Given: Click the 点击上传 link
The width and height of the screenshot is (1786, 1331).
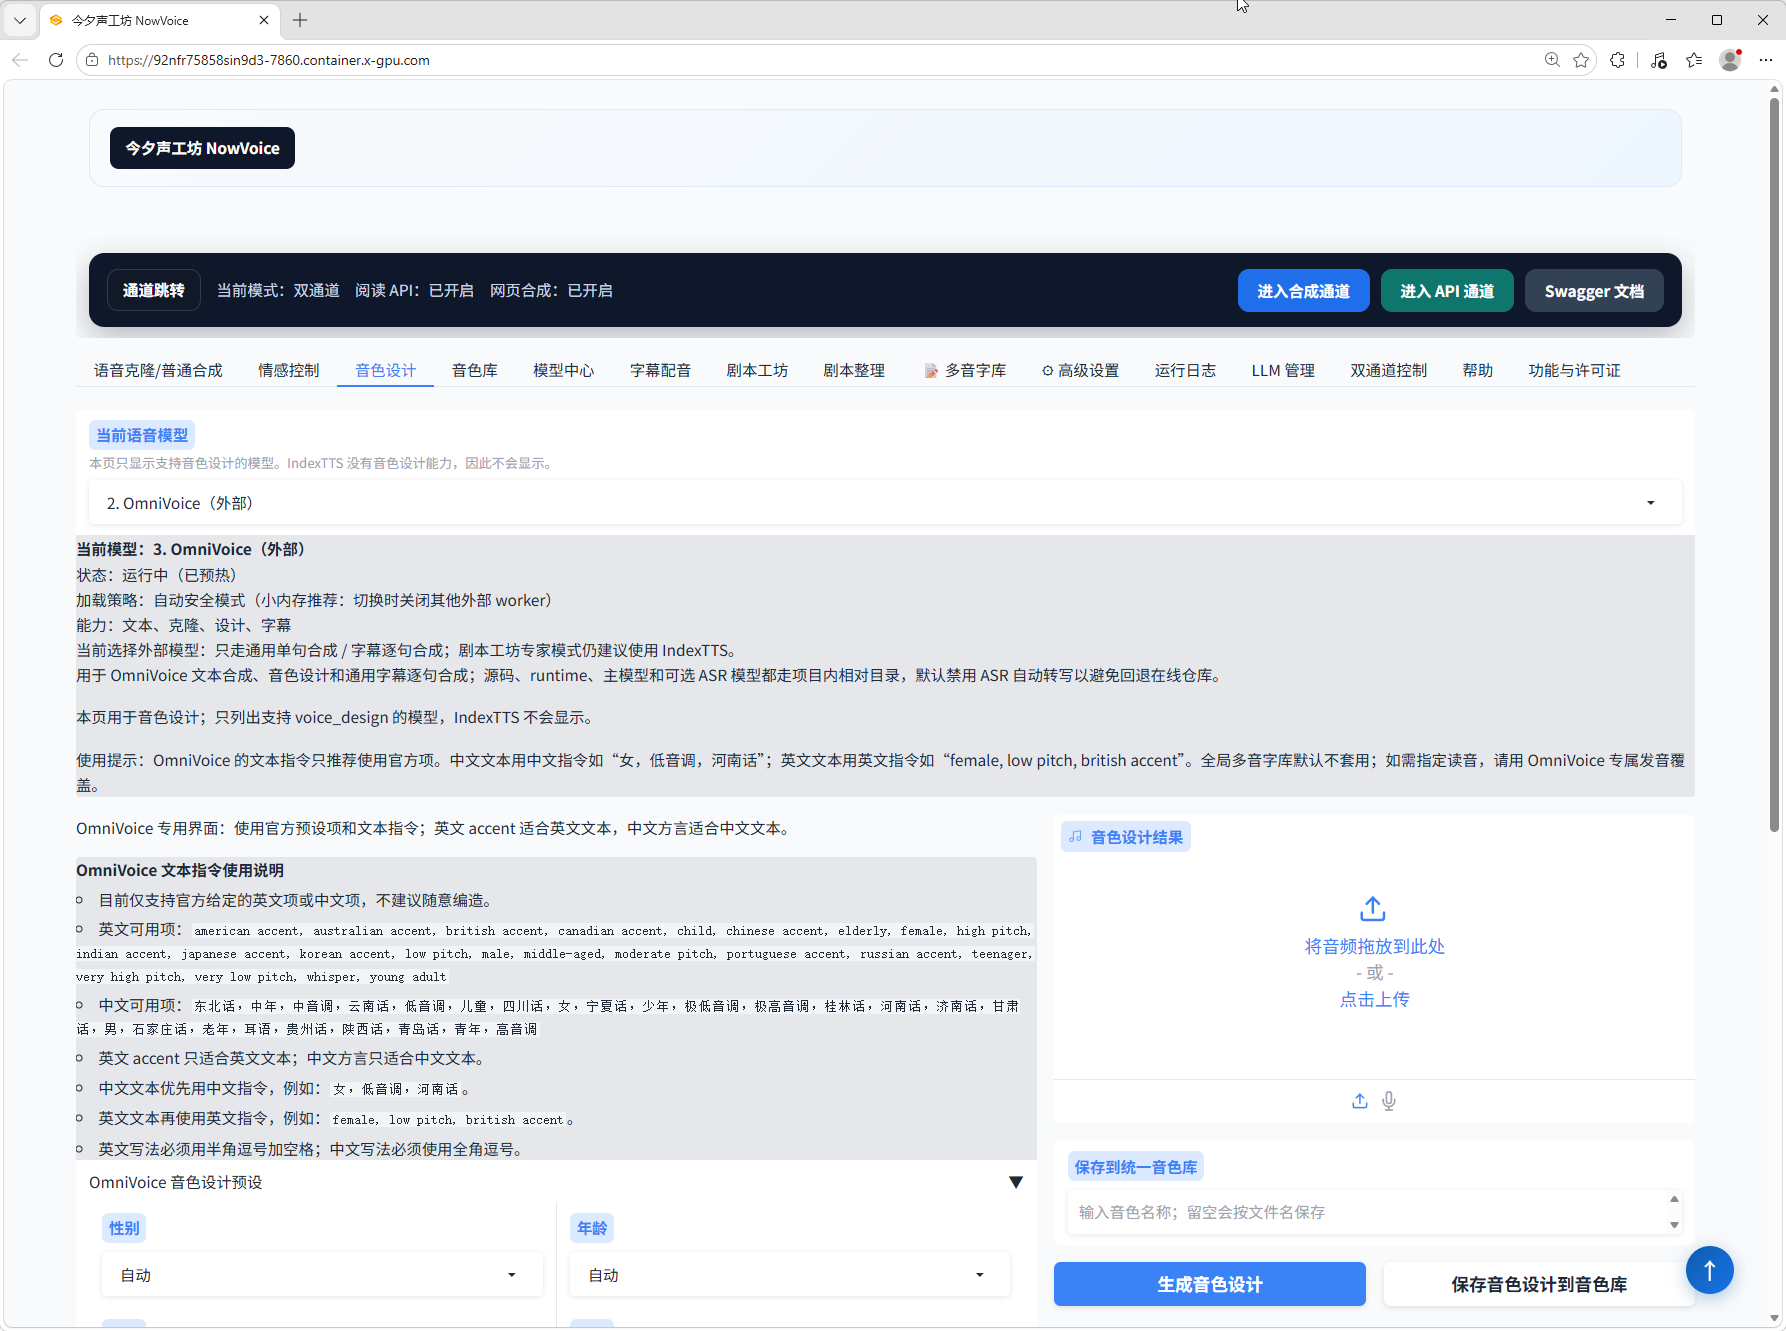Looking at the screenshot, I should pos(1374,999).
